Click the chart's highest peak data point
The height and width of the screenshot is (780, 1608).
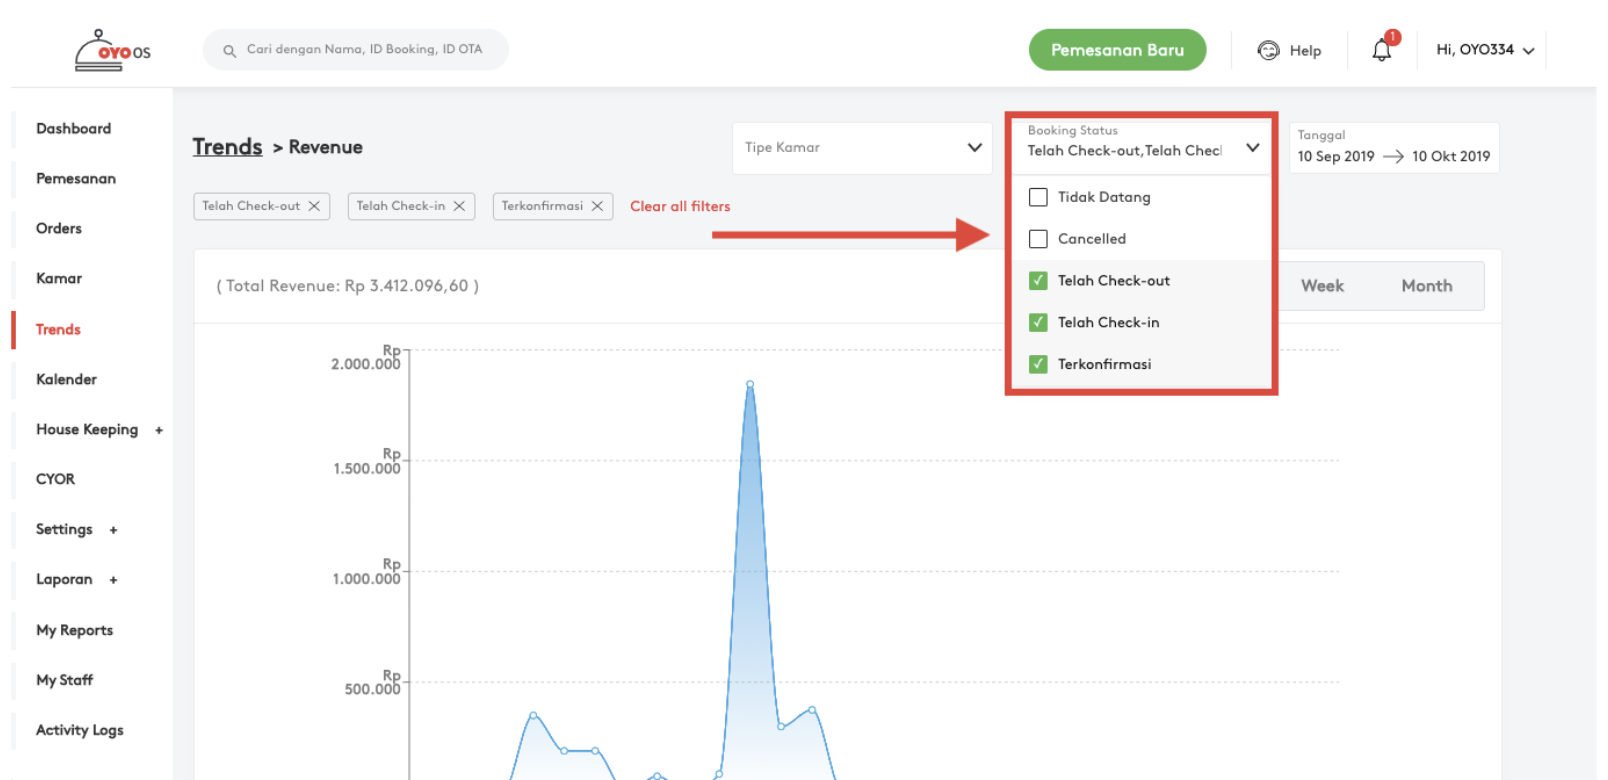750,384
